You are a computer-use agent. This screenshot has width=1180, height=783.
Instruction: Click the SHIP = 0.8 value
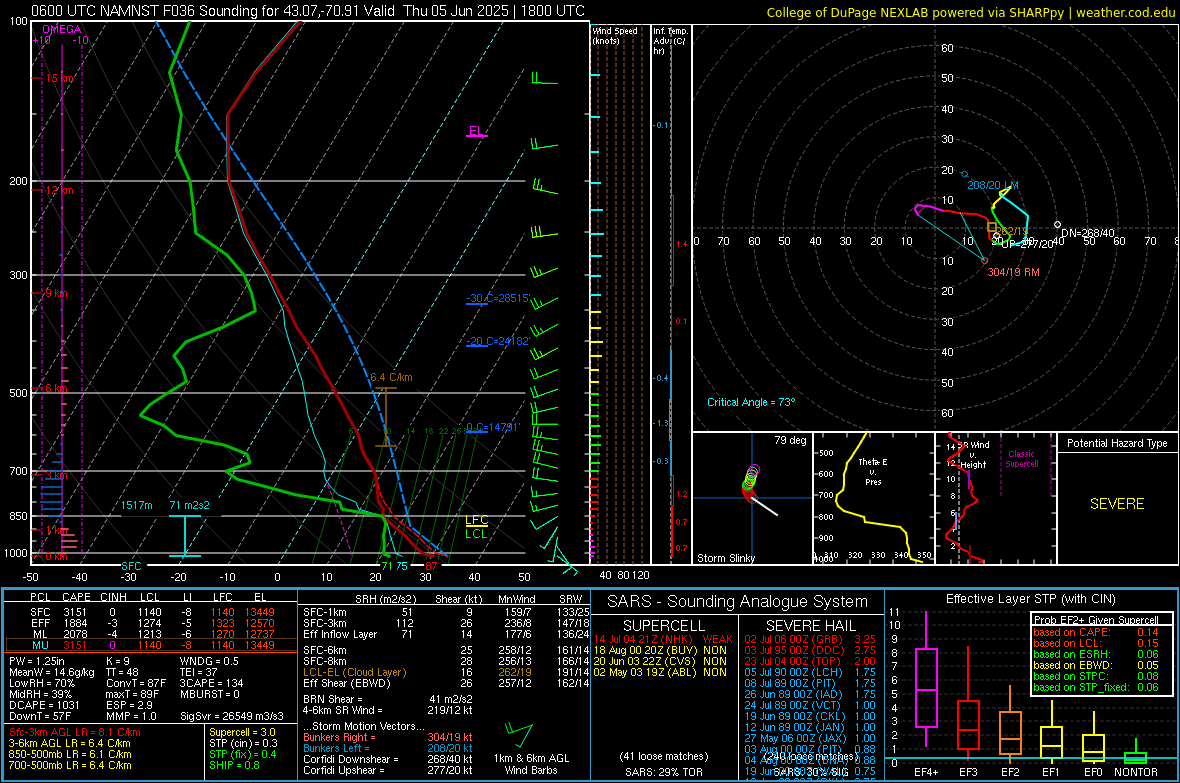click(234, 765)
